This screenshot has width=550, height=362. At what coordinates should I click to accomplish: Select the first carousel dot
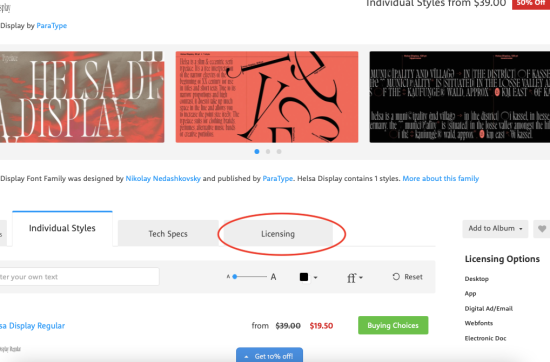coord(257,152)
